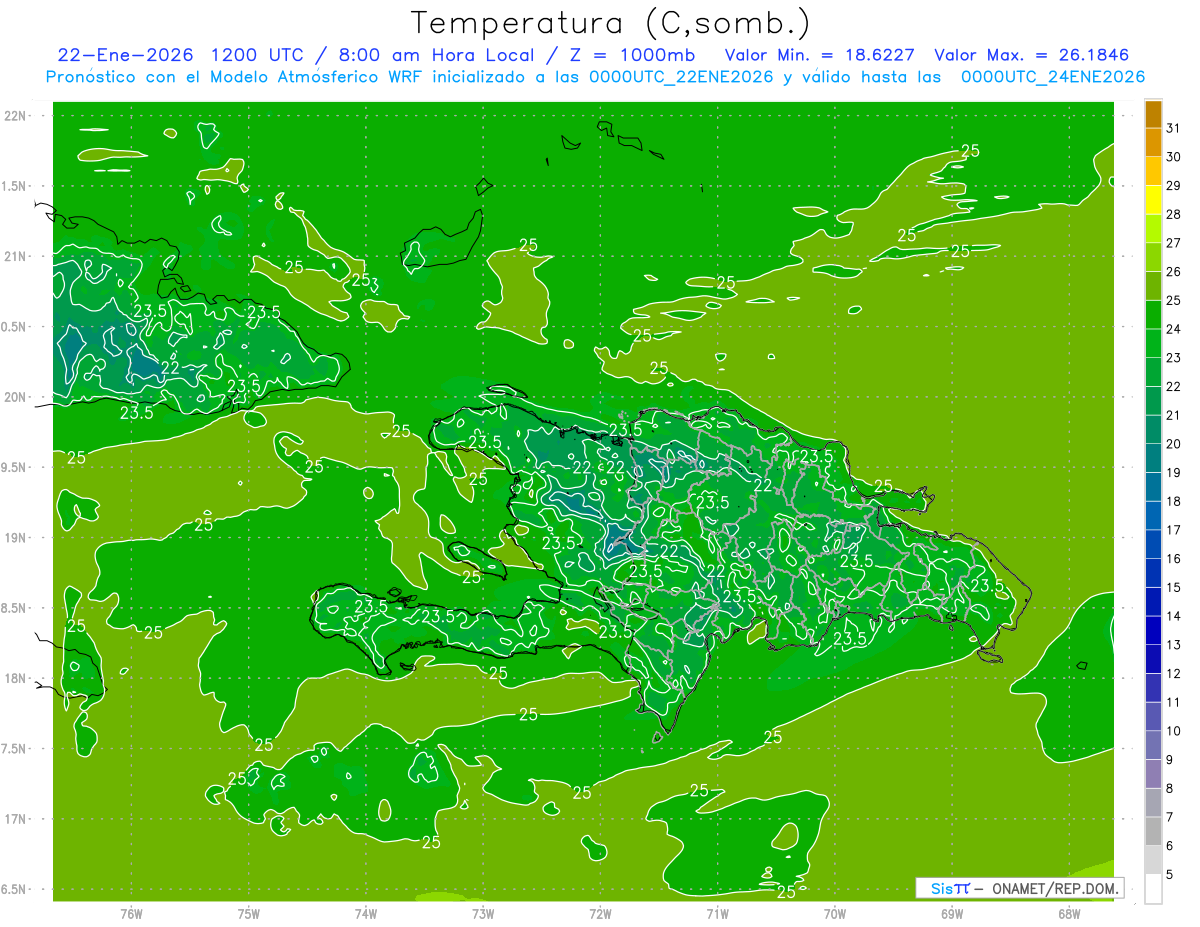Image resolution: width=1200 pixels, height=927 pixels.
Task: Click the blue legend band between 16 and 17
Action: tap(1153, 544)
